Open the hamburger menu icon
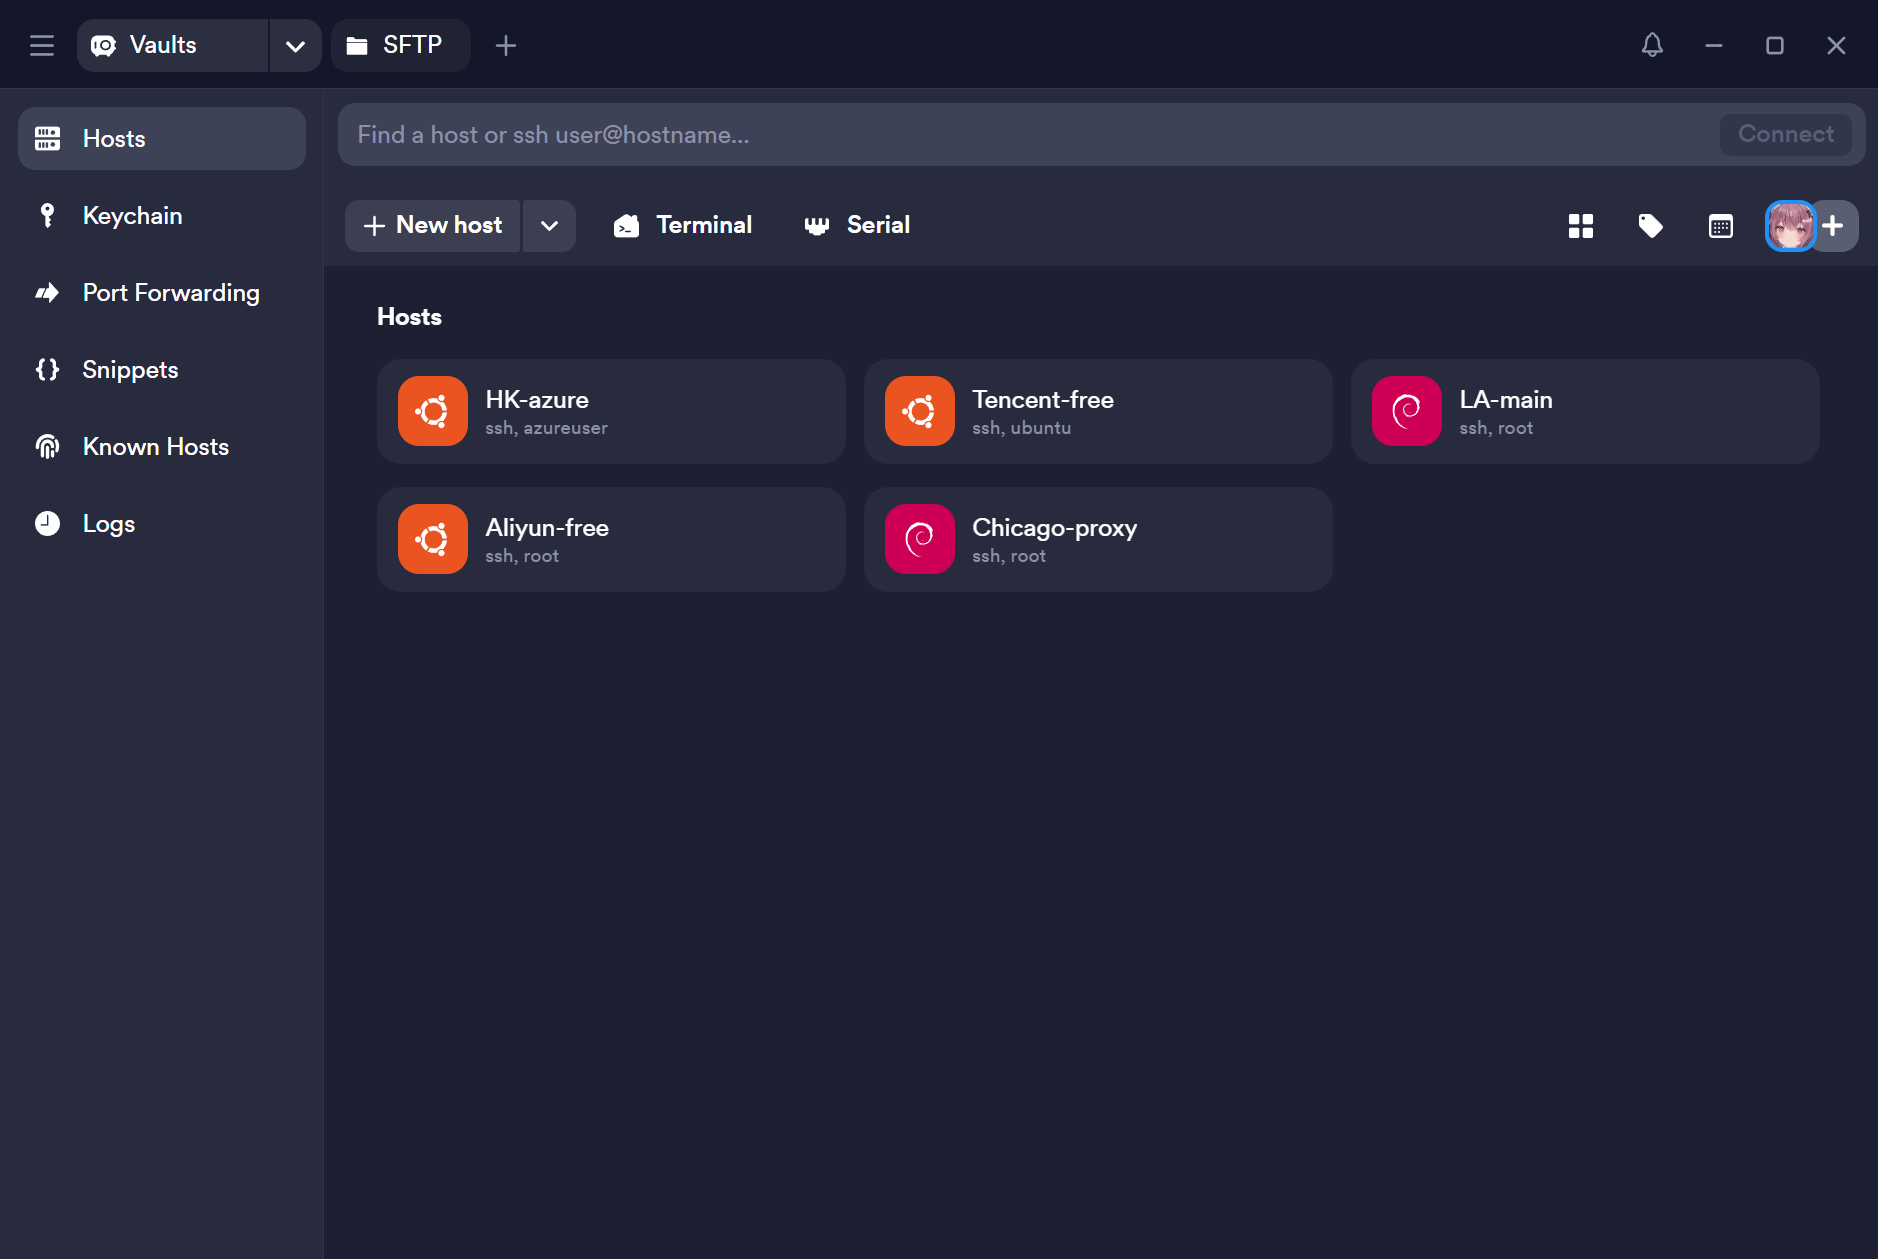The width and height of the screenshot is (1878, 1259). tap(42, 45)
